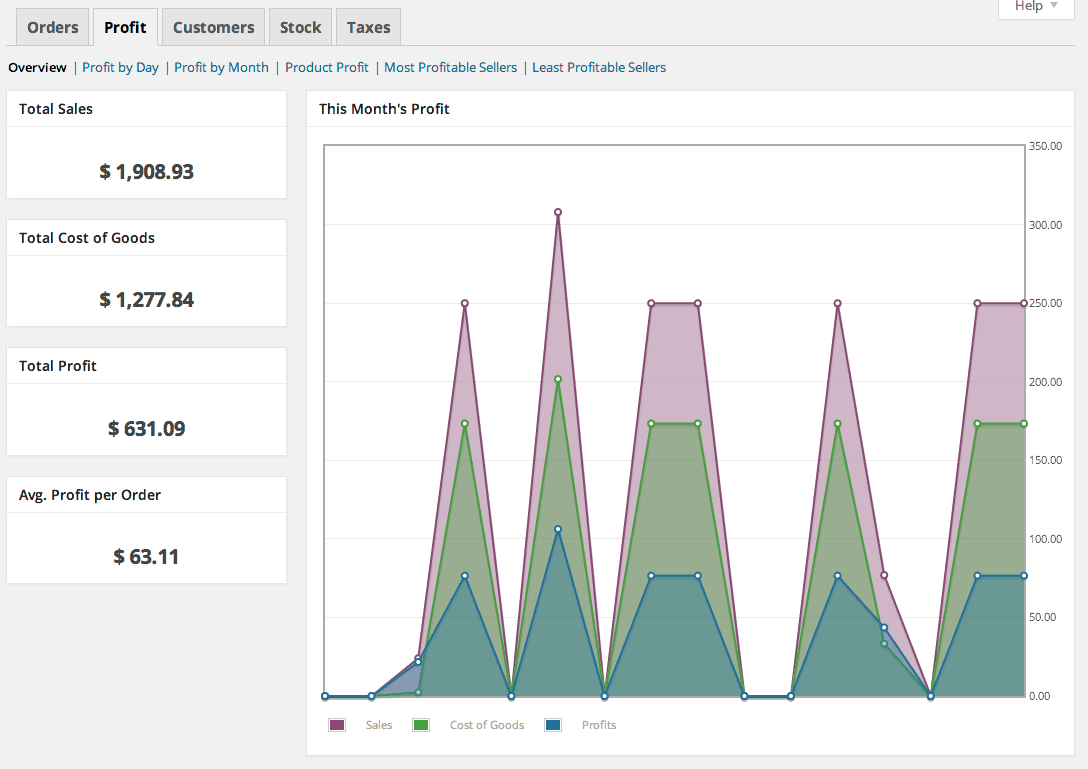This screenshot has width=1088, height=769.
Task: Click the purple Sales legend swatch
Action: [x=337, y=725]
